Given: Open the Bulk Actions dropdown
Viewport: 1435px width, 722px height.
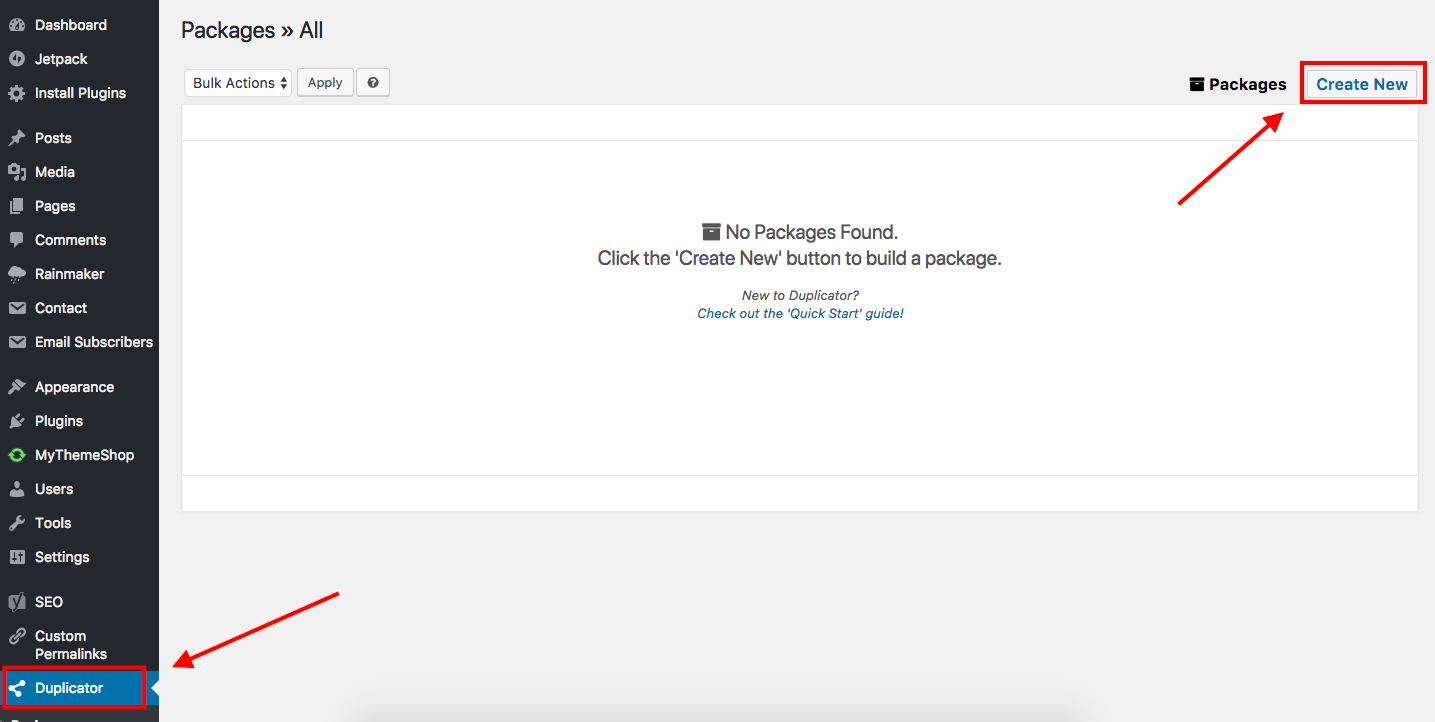Looking at the screenshot, I should pyautogui.click(x=238, y=83).
